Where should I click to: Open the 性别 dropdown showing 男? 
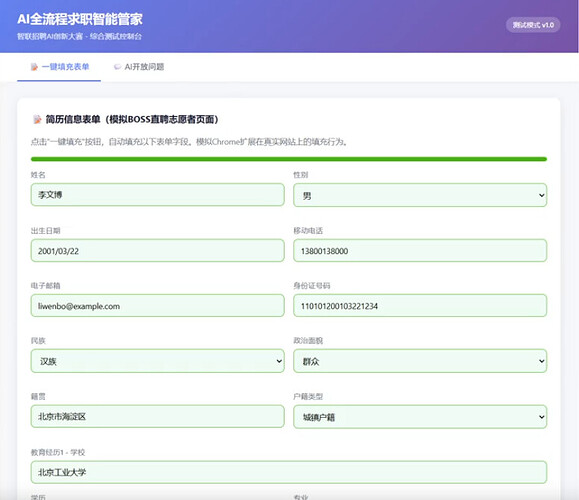pyautogui.click(x=420, y=195)
